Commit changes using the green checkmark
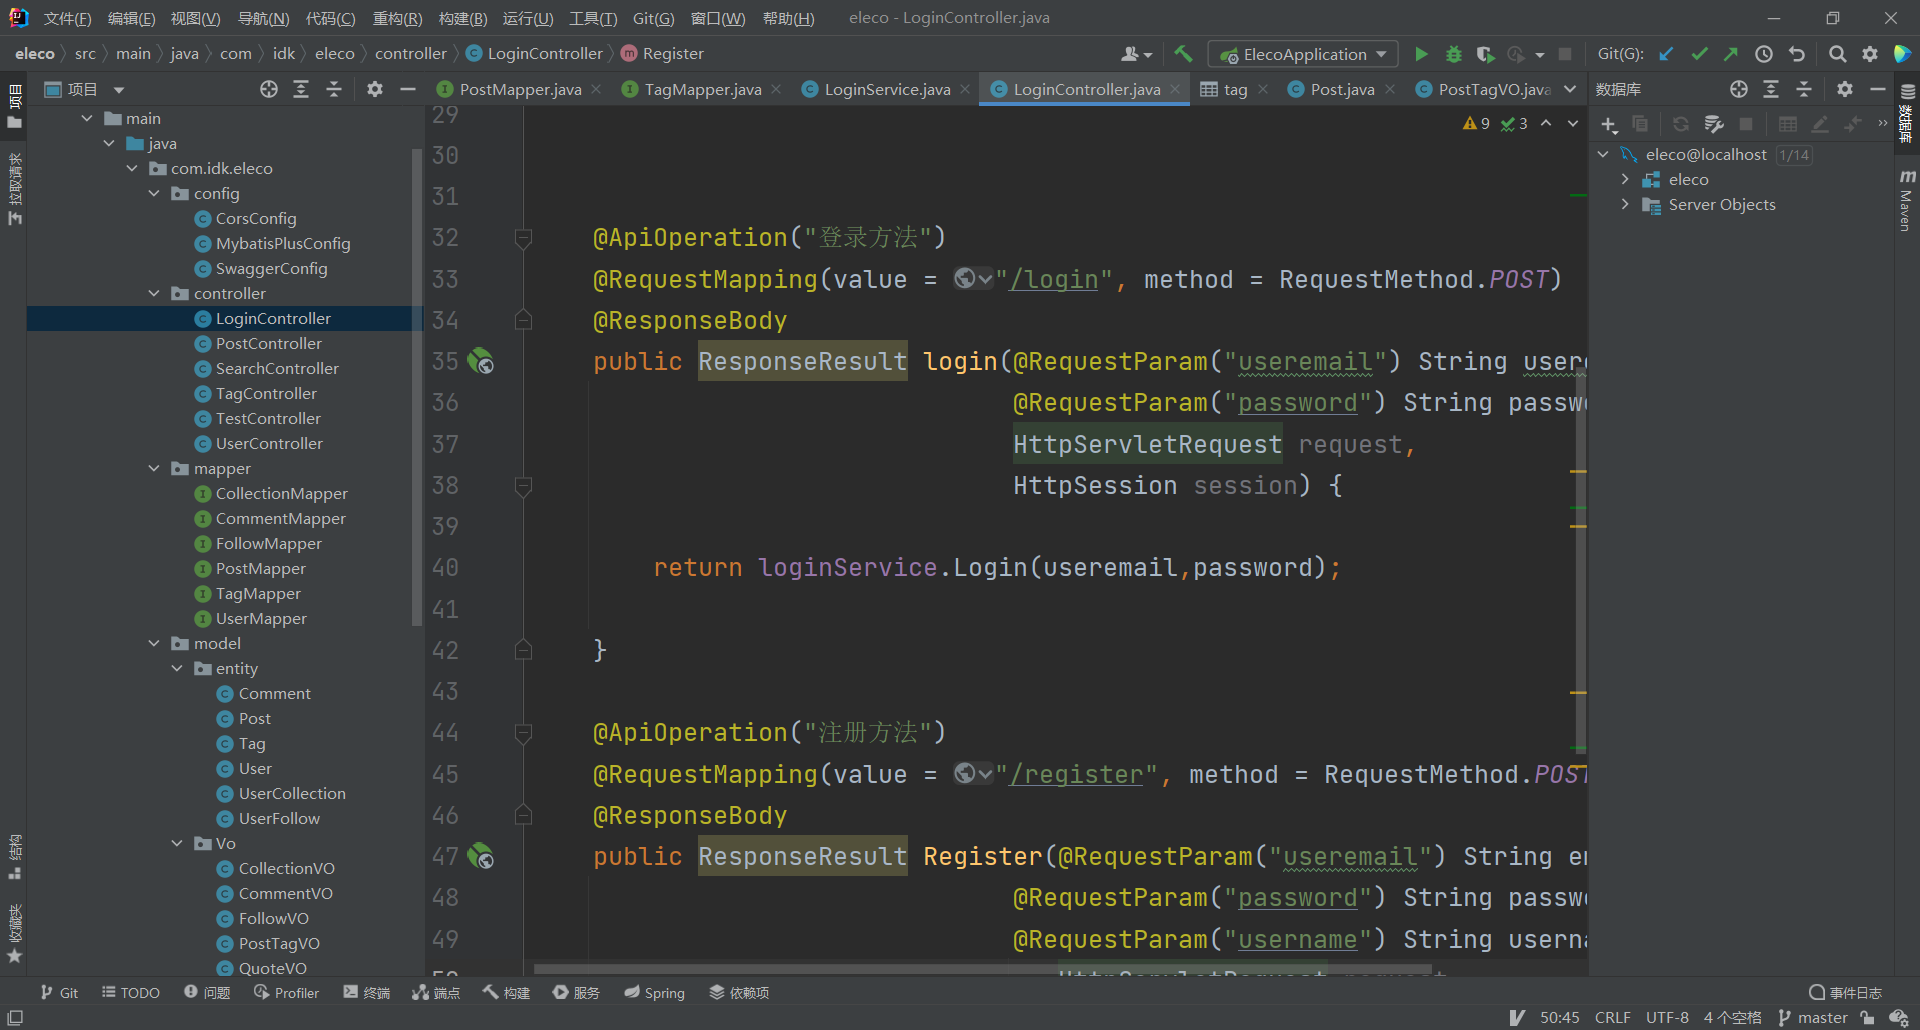The height and width of the screenshot is (1030, 1920). point(1699,54)
